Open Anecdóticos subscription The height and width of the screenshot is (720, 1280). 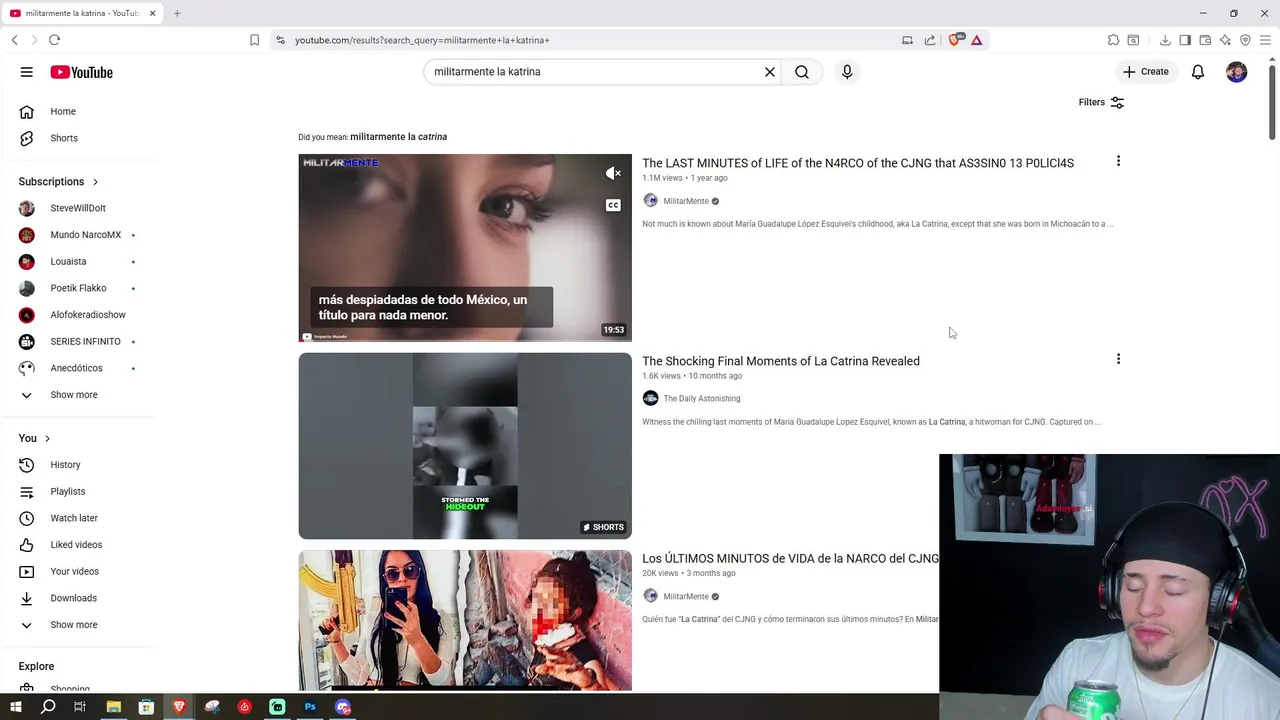(78, 368)
